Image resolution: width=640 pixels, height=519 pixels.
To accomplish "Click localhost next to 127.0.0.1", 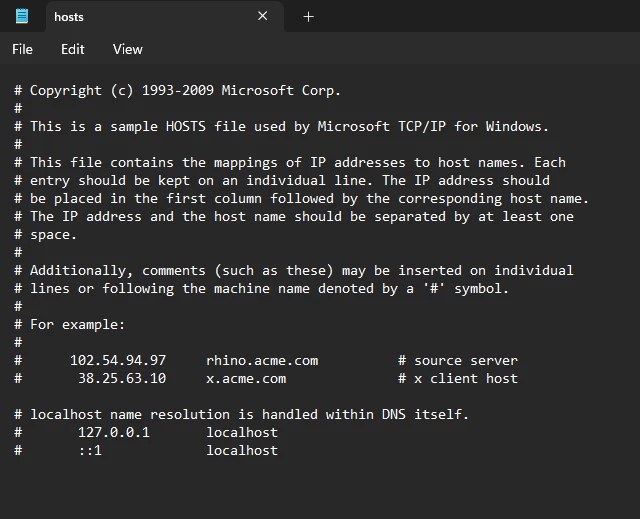I will (242, 432).
